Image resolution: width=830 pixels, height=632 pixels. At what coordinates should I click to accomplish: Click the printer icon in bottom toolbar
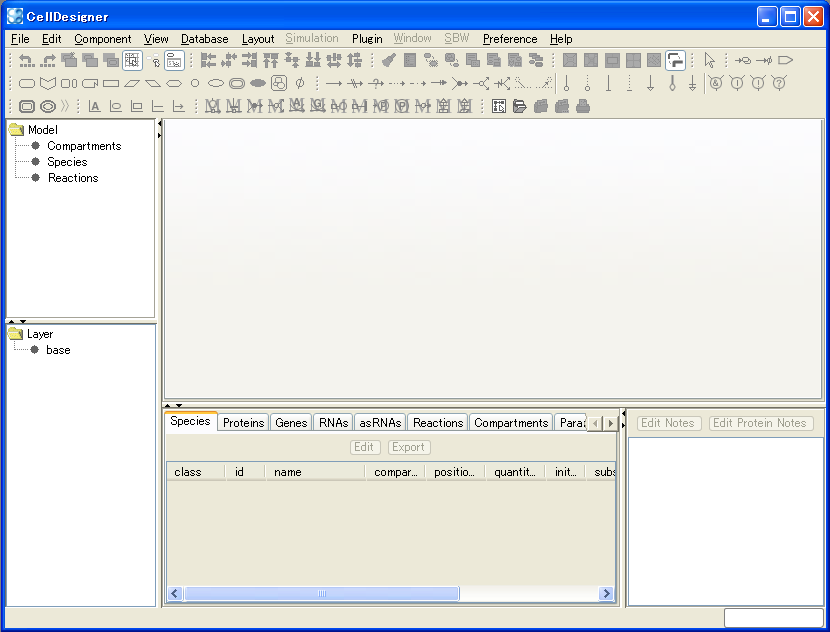tap(583, 107)
